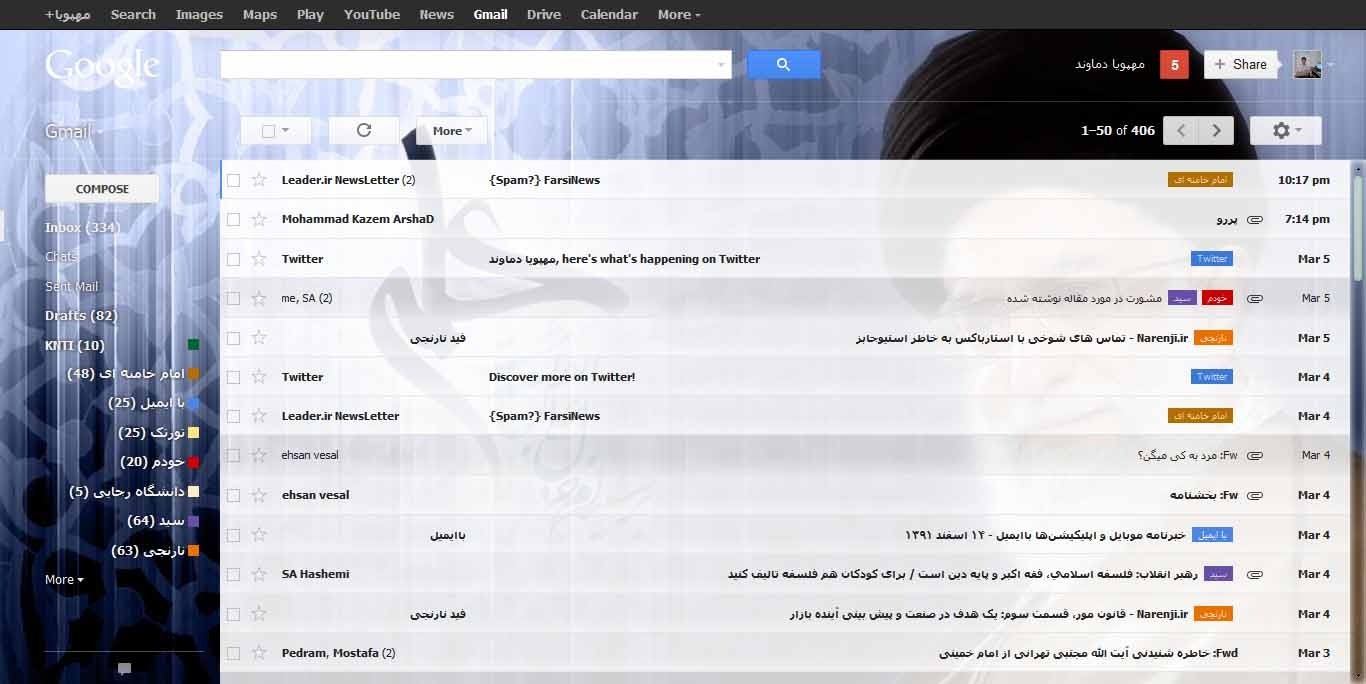Open Calendar in the top navigation bar
The height and width of the screenshot is (684, 1366).
608,15
